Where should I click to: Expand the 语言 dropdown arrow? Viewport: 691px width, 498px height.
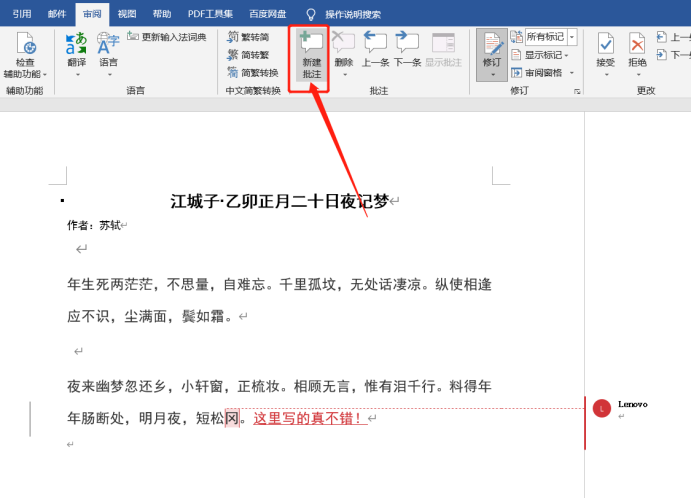coord(110,74)
